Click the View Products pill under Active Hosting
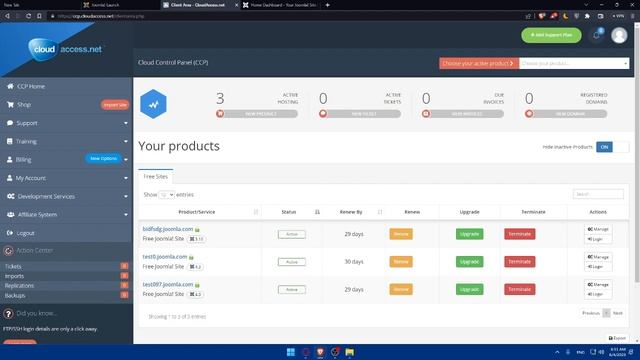 (257, 114)
